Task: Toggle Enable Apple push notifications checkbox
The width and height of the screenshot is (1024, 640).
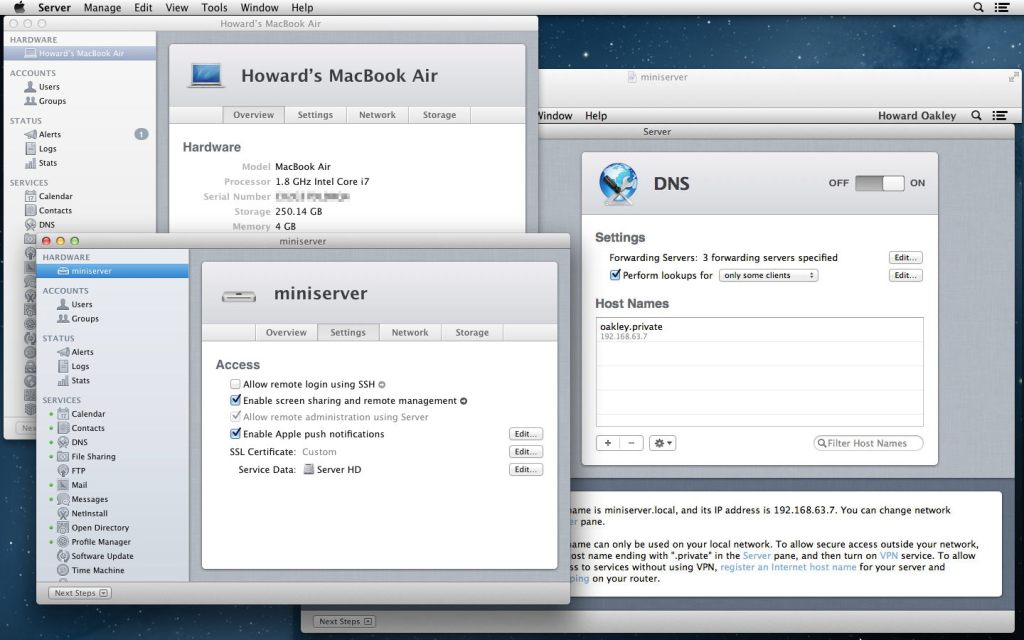Action: (x=235, y=433)
